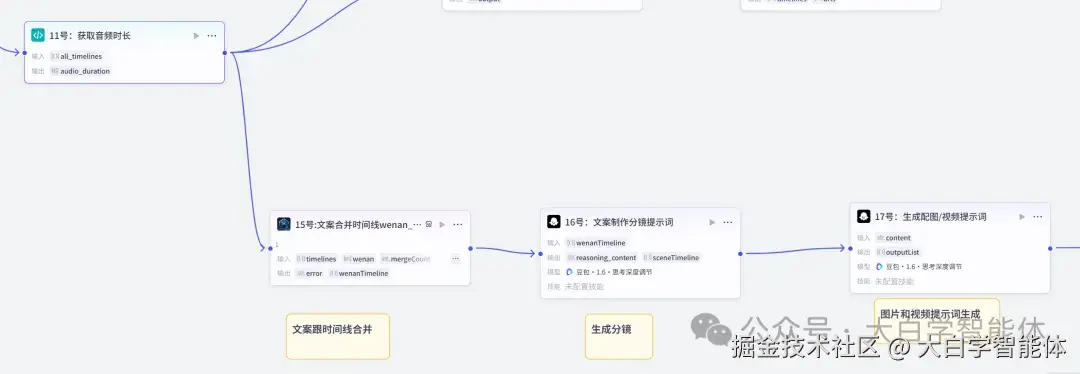Click the LLM icon of node 16号
This screenshot has height=374, width=1080.
(554, 222)
